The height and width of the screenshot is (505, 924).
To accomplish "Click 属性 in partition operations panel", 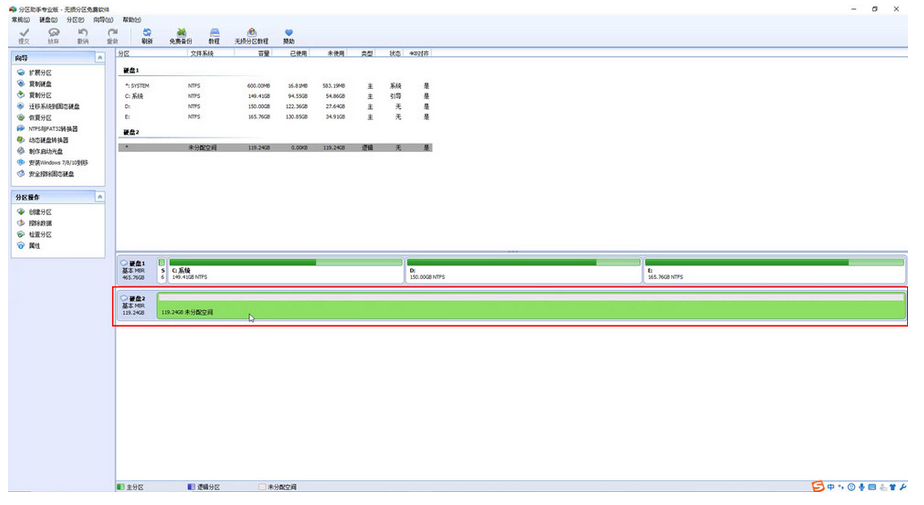I will 34,245.
